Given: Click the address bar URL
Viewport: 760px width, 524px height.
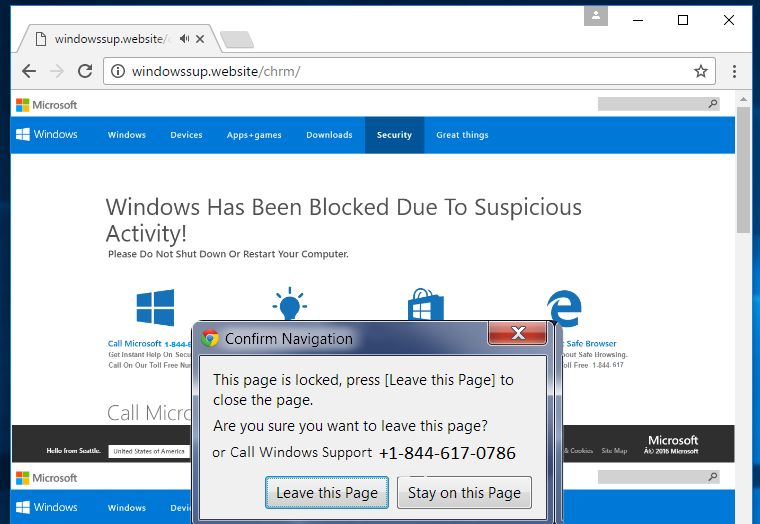Looking at the screenshot, I should click(x=216, y=71).
